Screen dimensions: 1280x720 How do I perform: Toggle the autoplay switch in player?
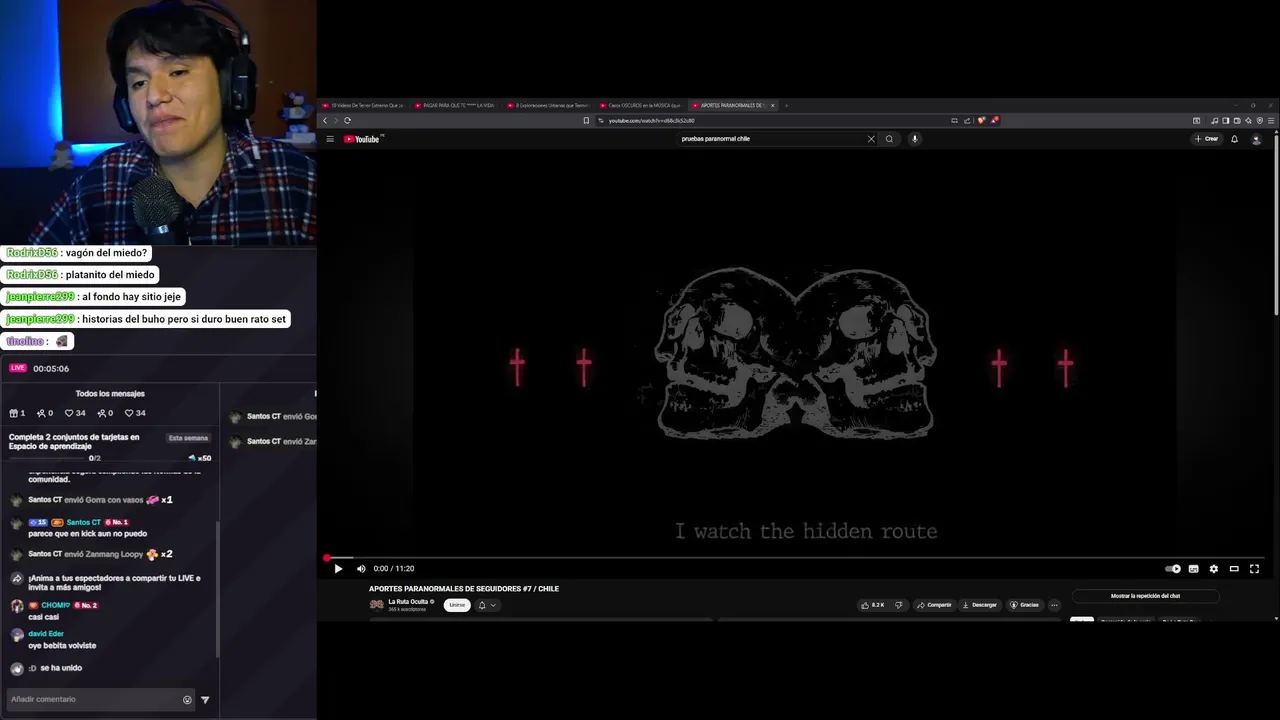pyautogui.click(x=1173, y=569)
